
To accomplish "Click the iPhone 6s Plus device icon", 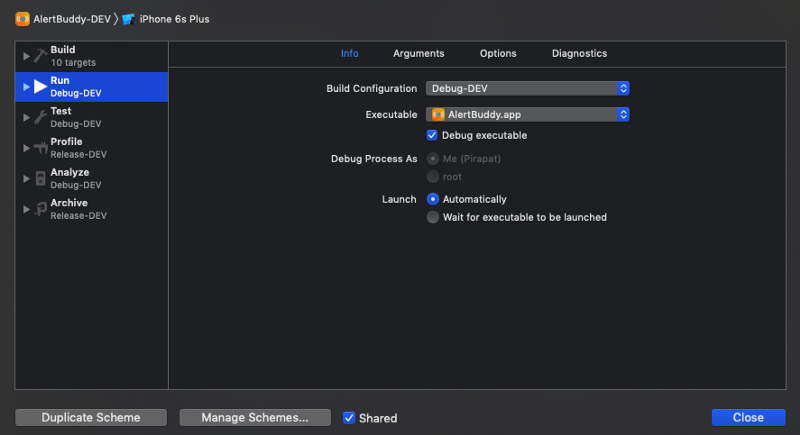I will tap(128, 19).
